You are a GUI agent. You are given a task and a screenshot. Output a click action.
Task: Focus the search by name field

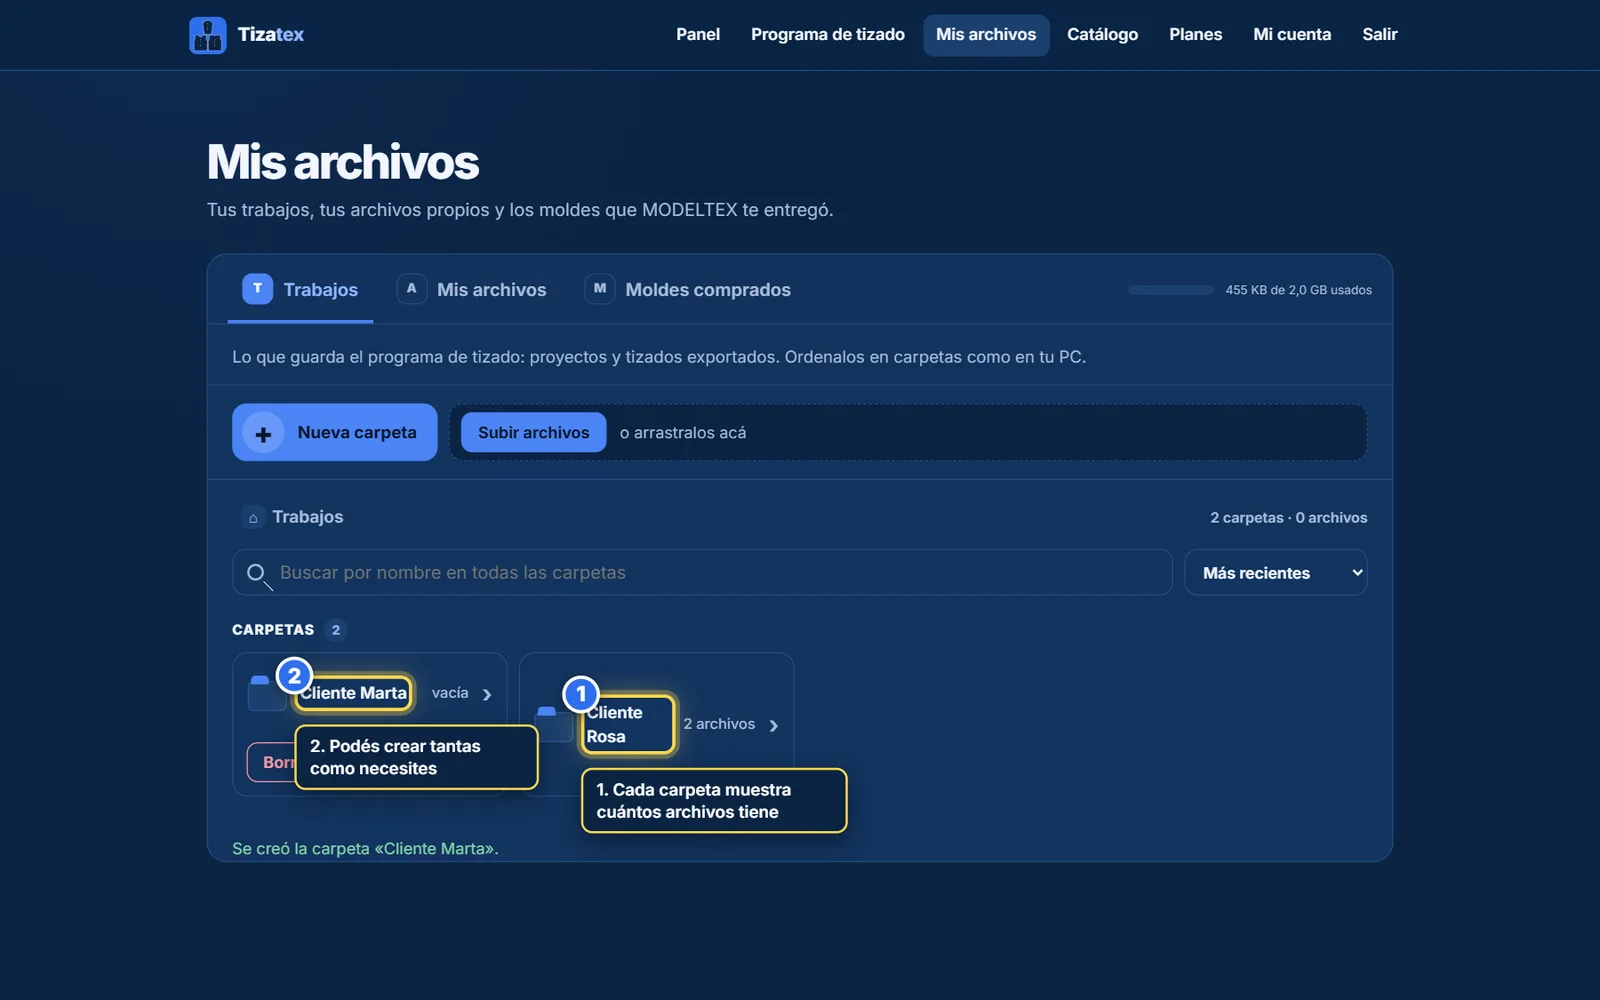pyautogui.click(x=702, y=572)
